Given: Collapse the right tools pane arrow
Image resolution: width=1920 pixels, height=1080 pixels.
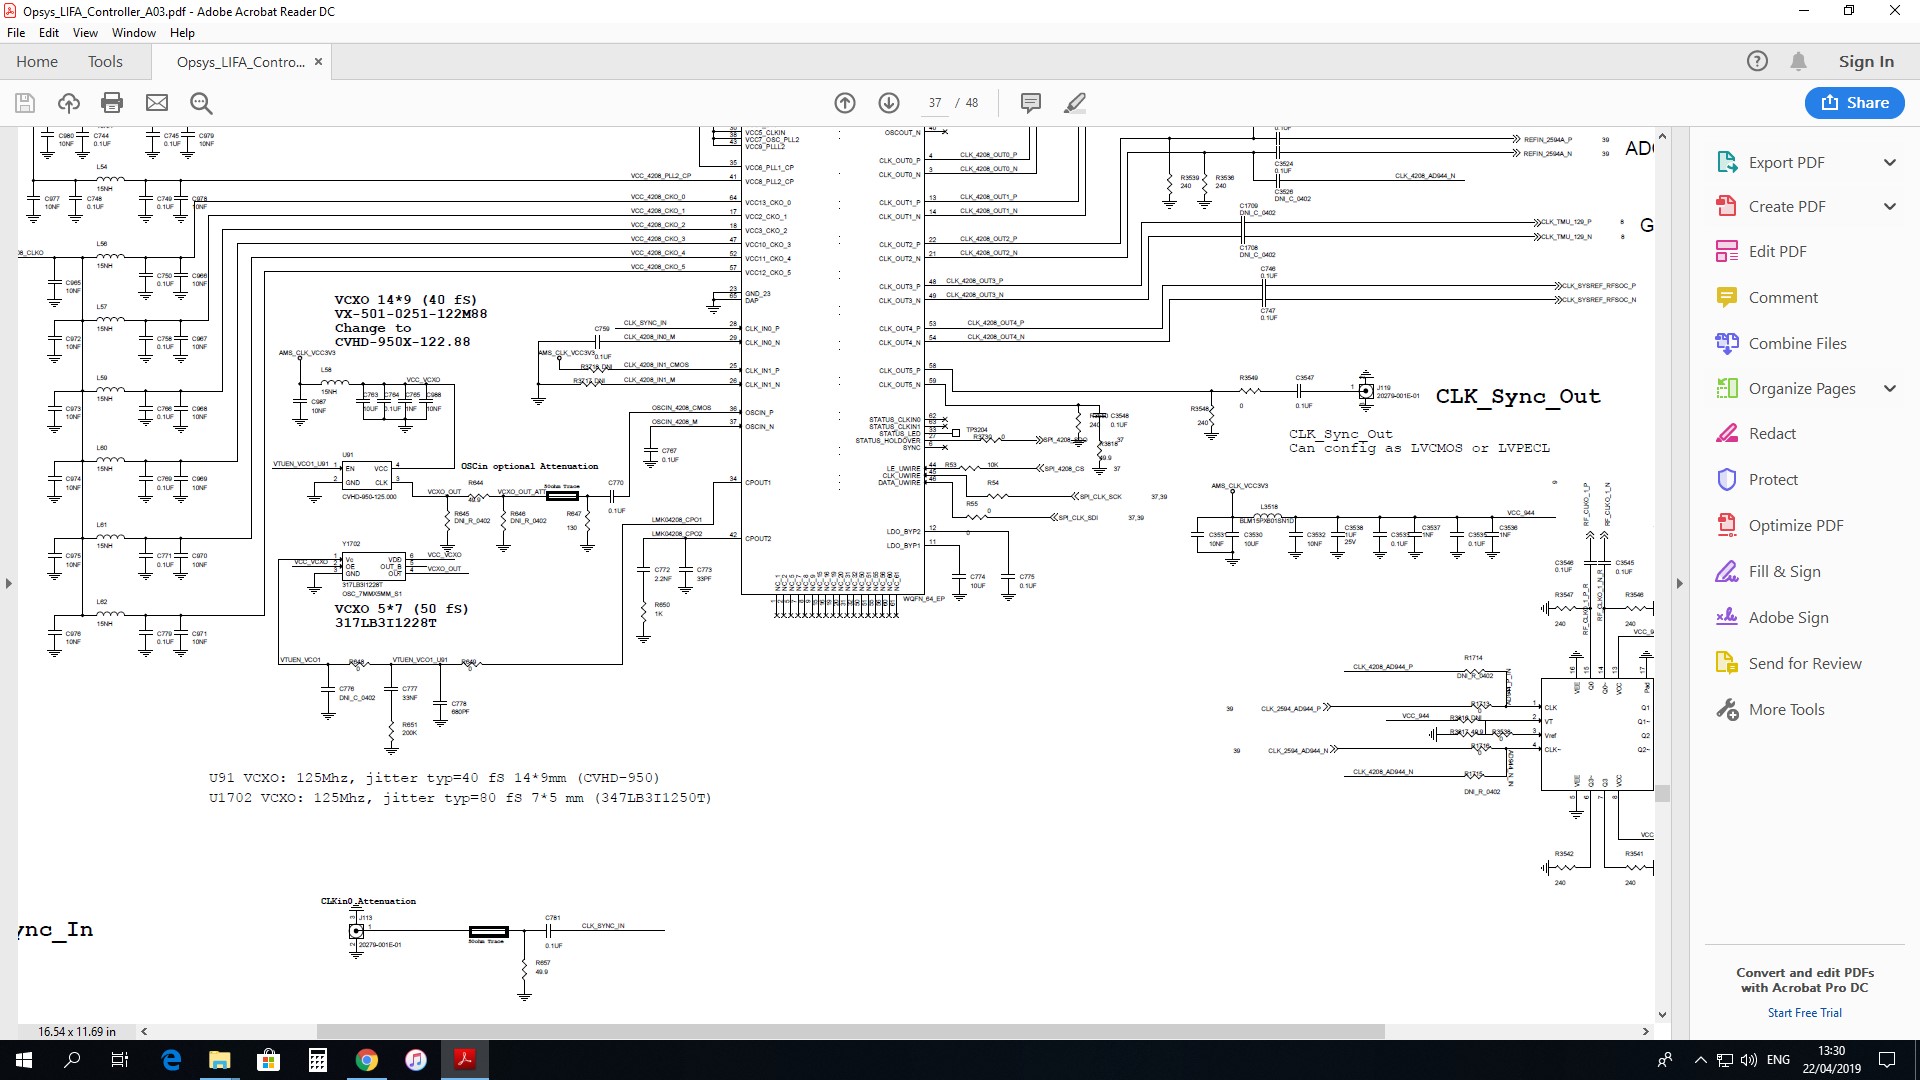Looking at the screenshot, I should (x=1679, y=583).
